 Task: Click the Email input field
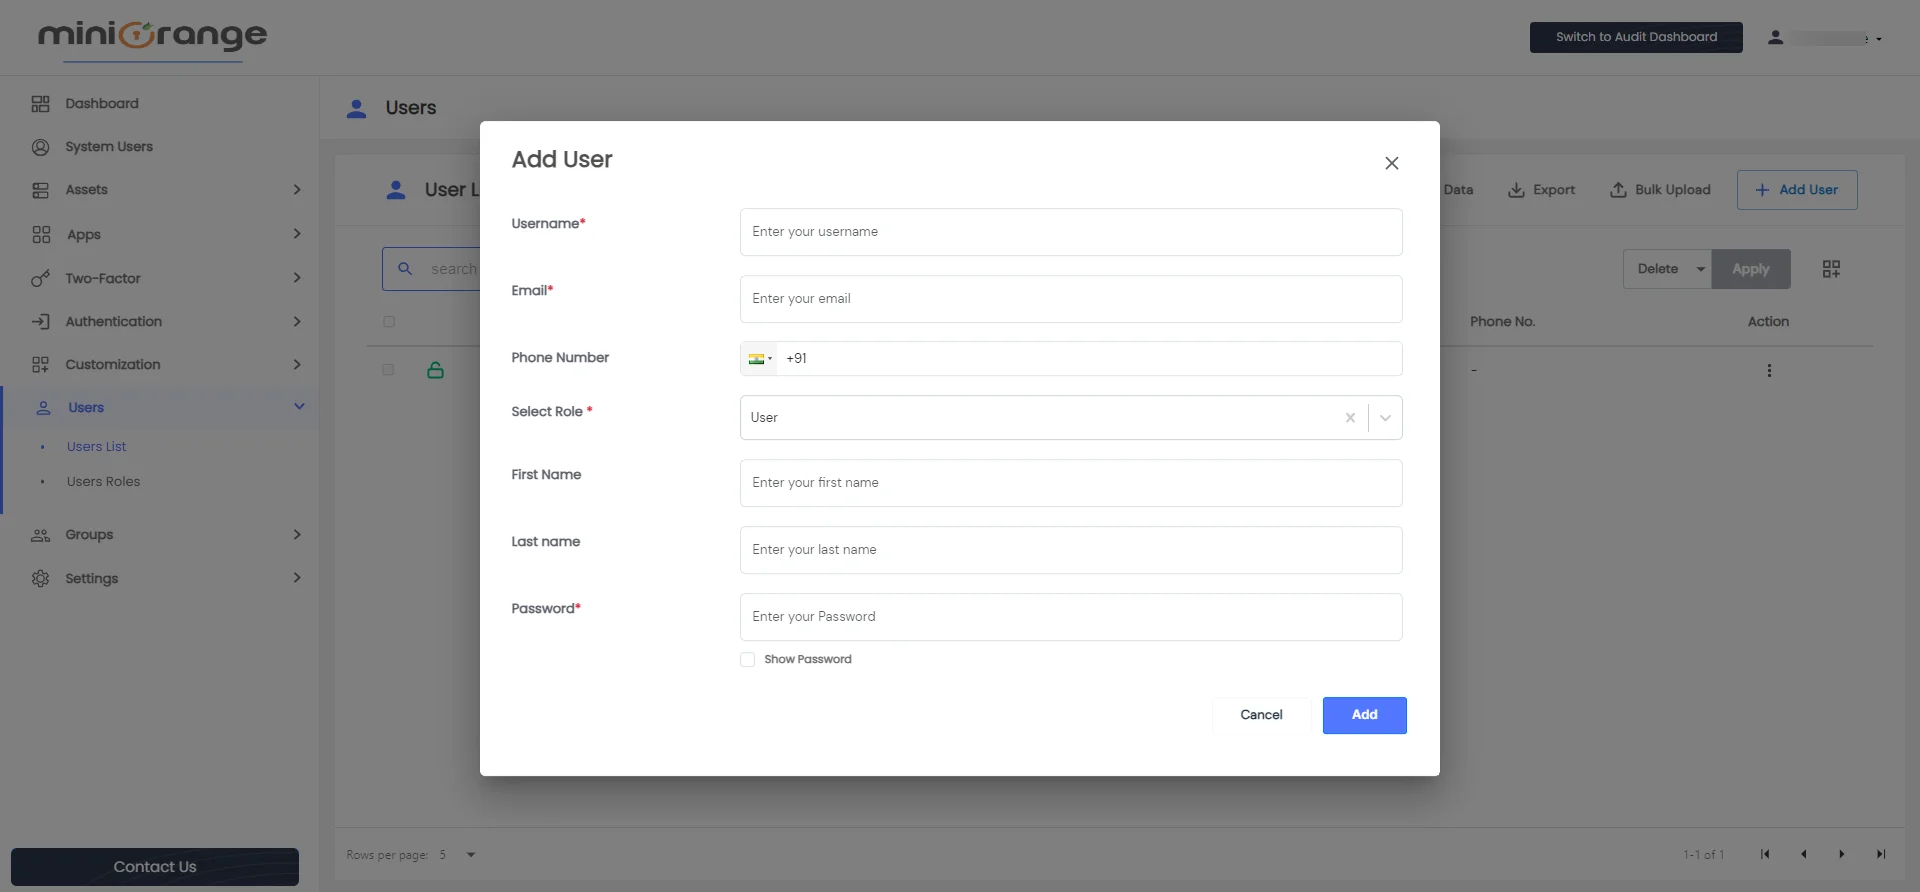point(1071,299)
